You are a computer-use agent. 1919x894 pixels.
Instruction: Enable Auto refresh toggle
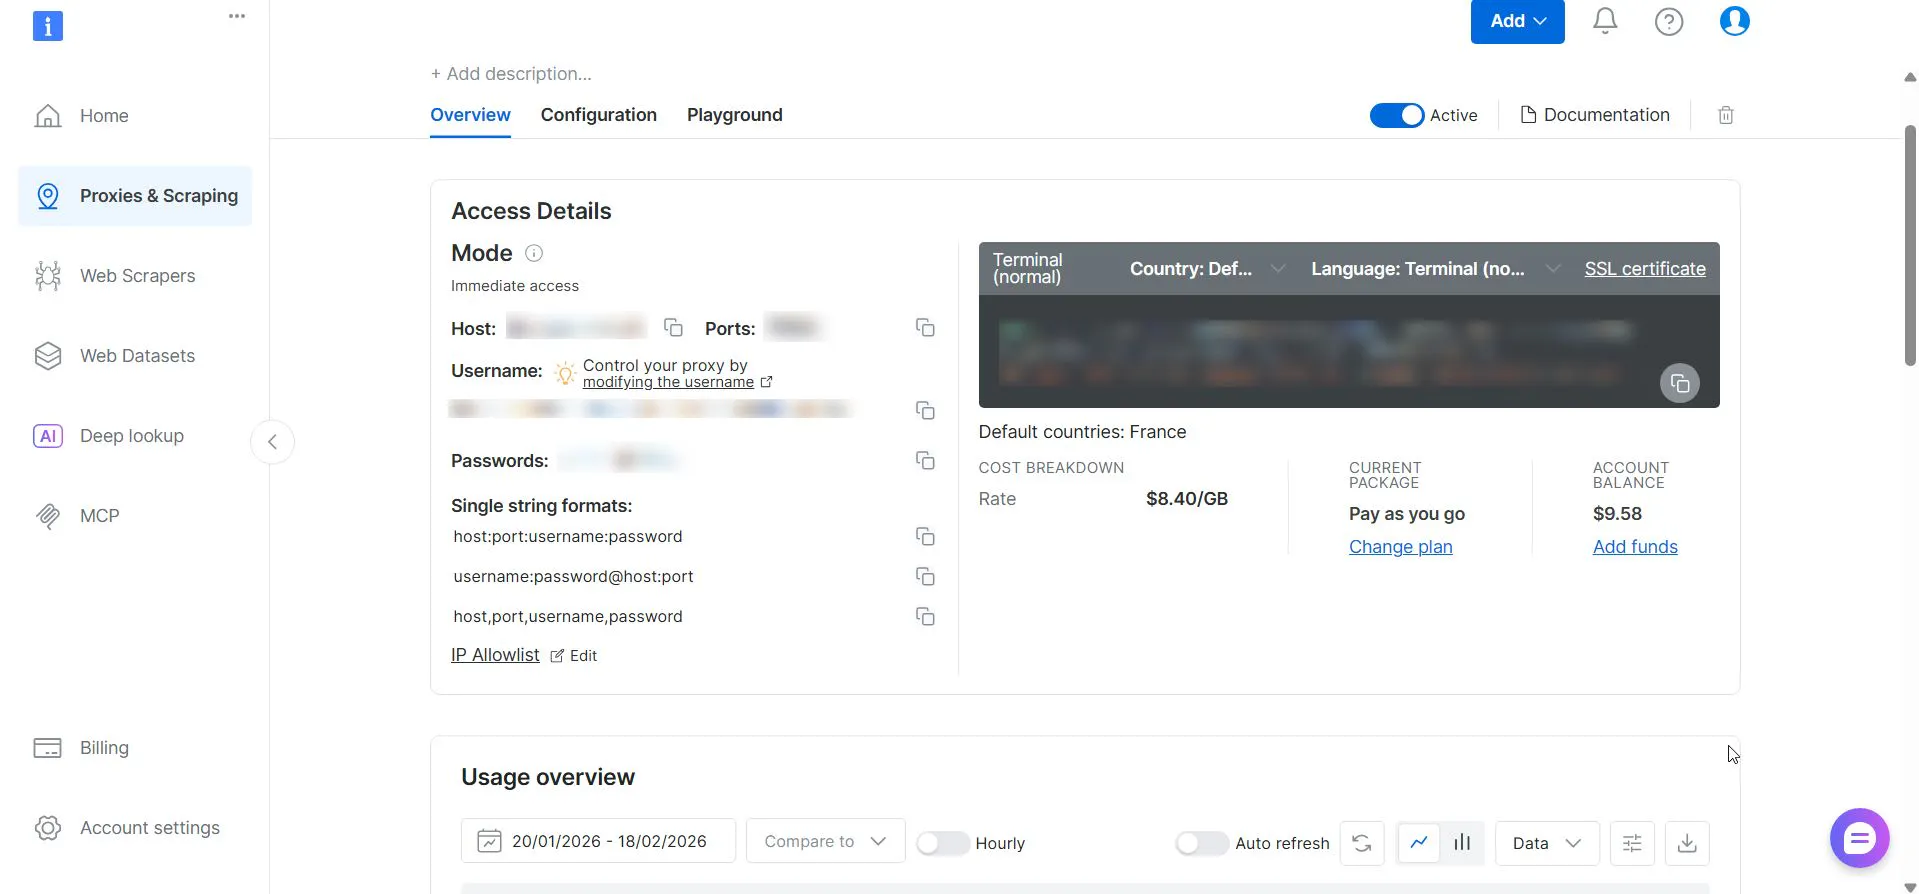[1202, 843]
